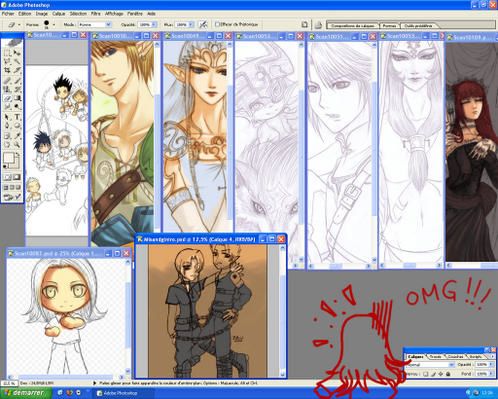
Task: Open the Mode dropdown in options bar
Action: point(95,24)
